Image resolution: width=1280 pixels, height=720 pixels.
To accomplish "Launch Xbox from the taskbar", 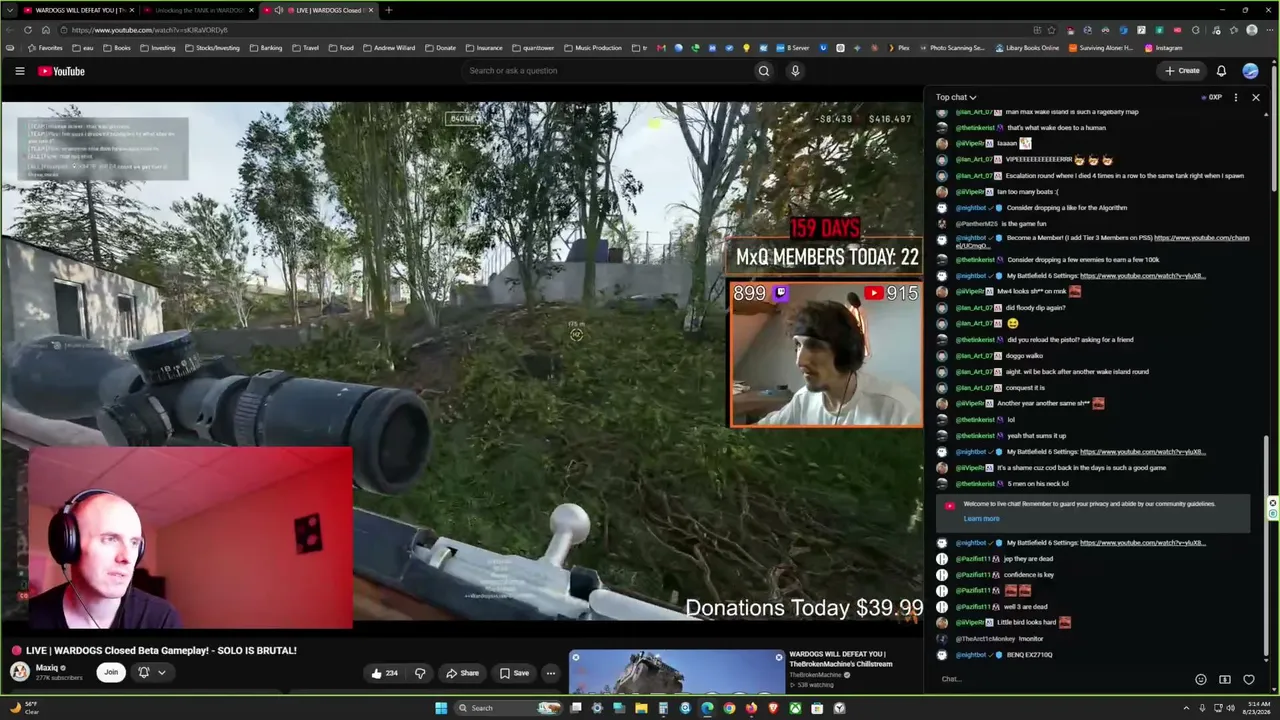I will pos(795,708).
